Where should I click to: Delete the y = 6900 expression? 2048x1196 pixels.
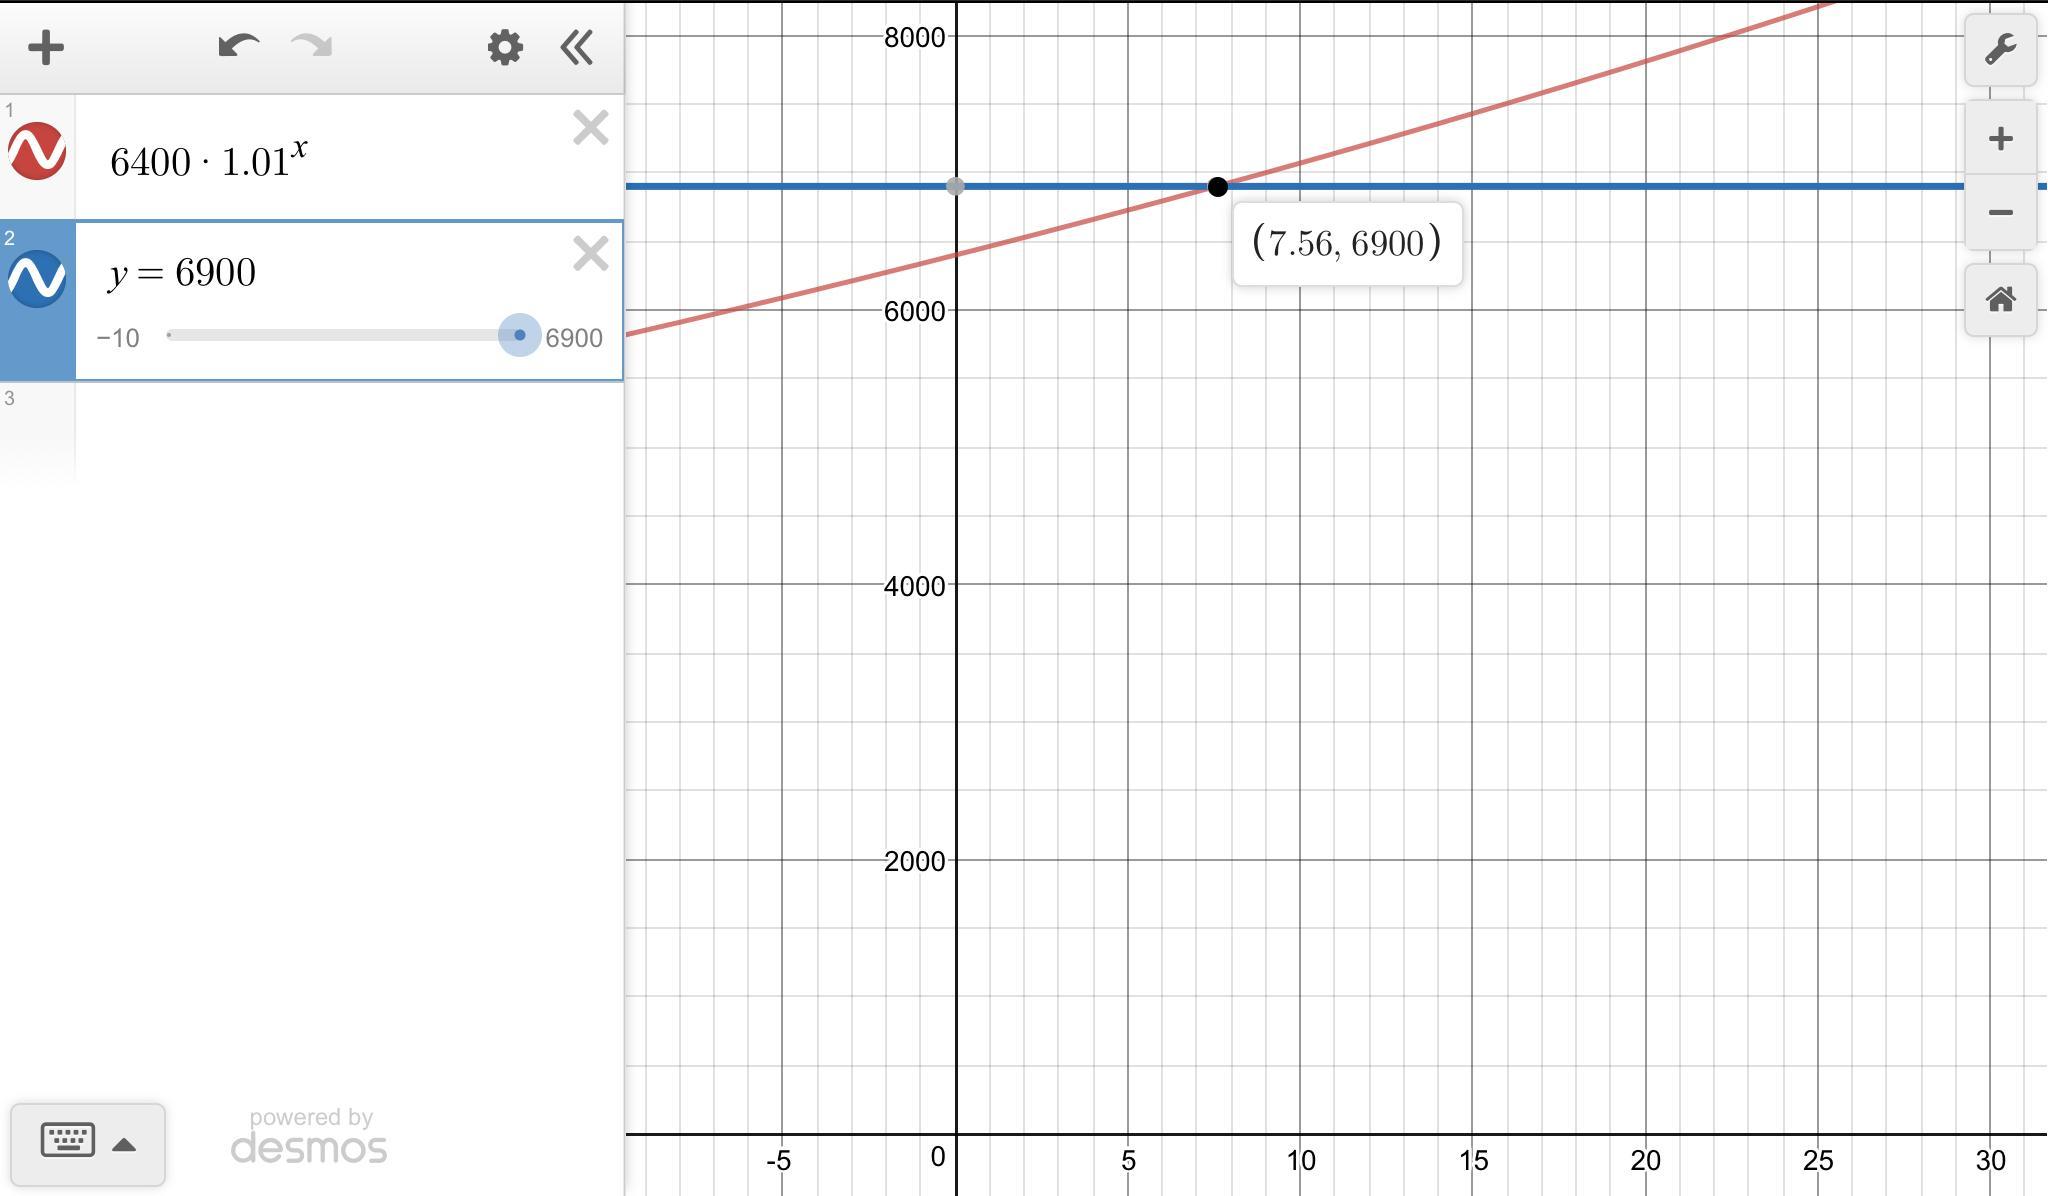590,254
